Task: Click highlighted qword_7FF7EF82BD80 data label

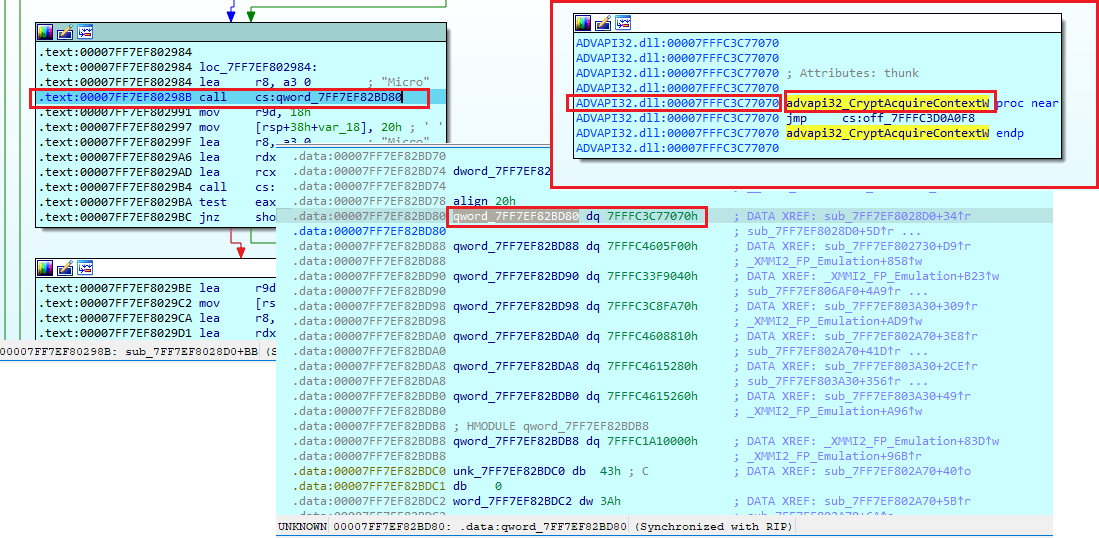Action: [516, 216]
